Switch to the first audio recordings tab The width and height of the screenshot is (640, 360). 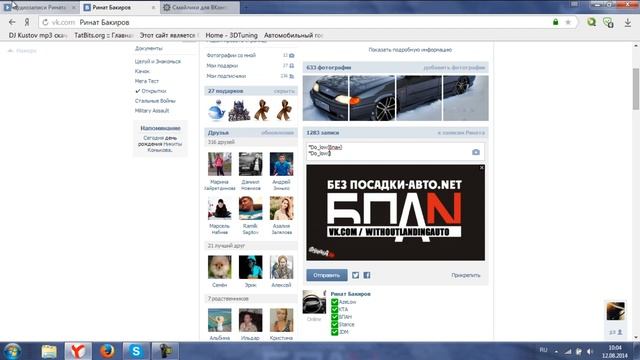point(40,7)
